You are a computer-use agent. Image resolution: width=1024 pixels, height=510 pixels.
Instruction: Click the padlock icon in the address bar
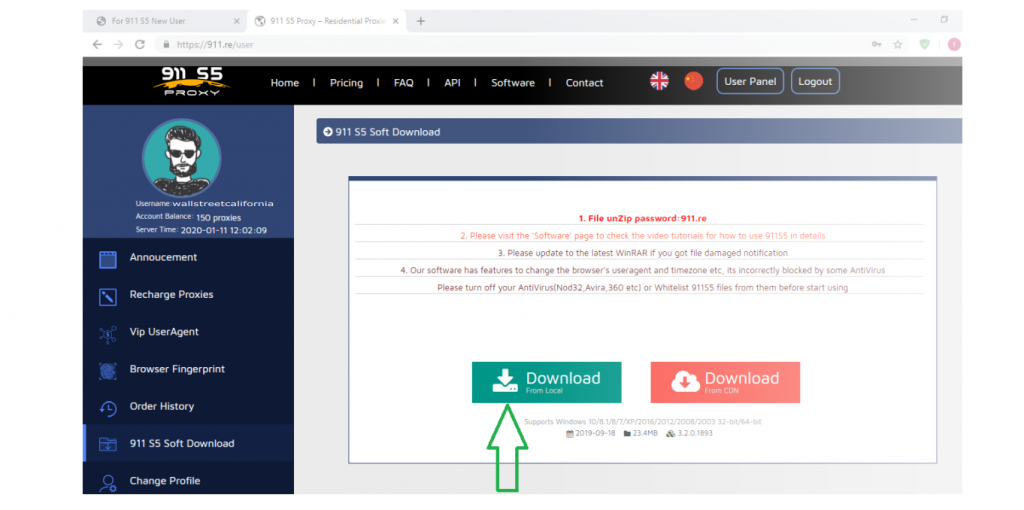tap(166, 44)
